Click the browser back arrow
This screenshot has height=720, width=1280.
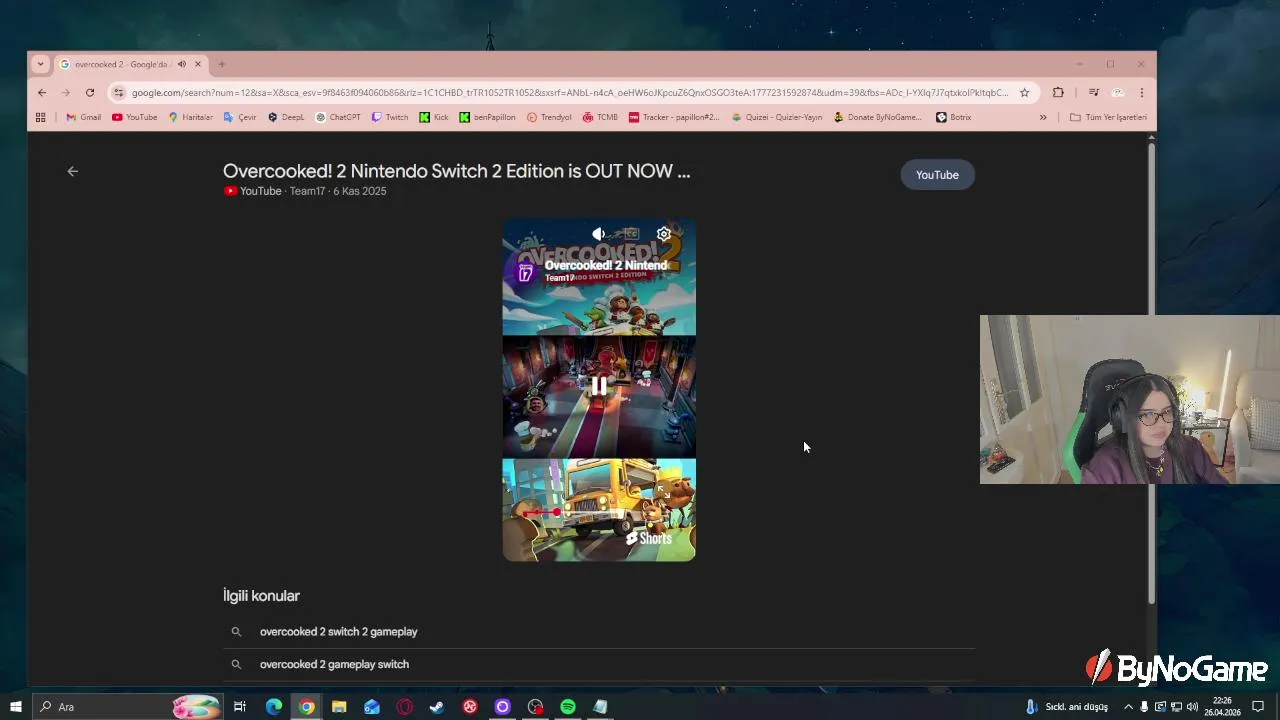pos(42,92)
